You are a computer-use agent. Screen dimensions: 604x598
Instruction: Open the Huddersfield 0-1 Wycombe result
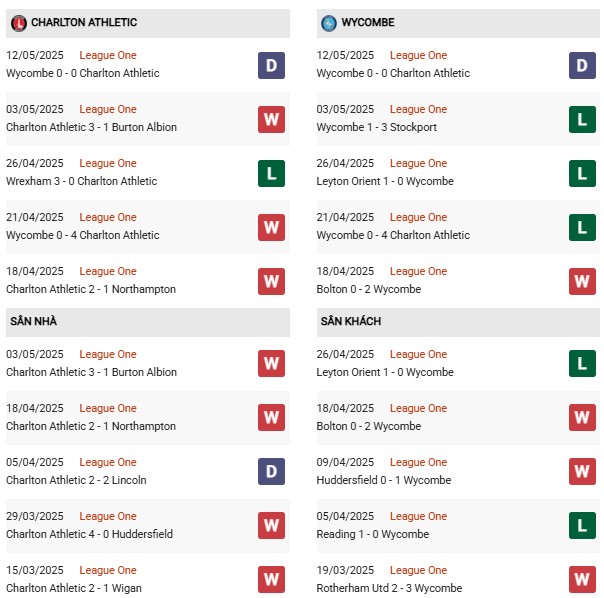384,480
